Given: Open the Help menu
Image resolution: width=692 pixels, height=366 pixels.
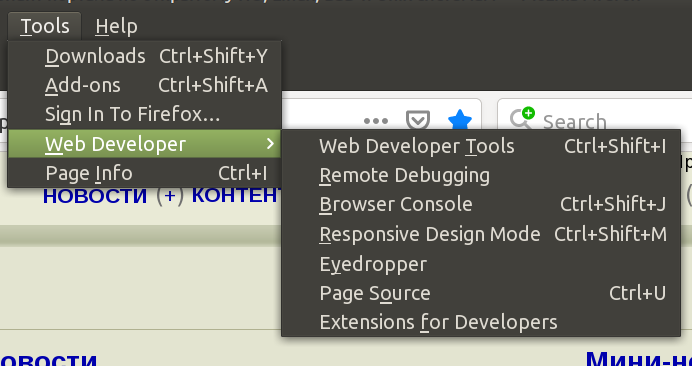Looking at the screenshot, I should click(x=117, y=26).
